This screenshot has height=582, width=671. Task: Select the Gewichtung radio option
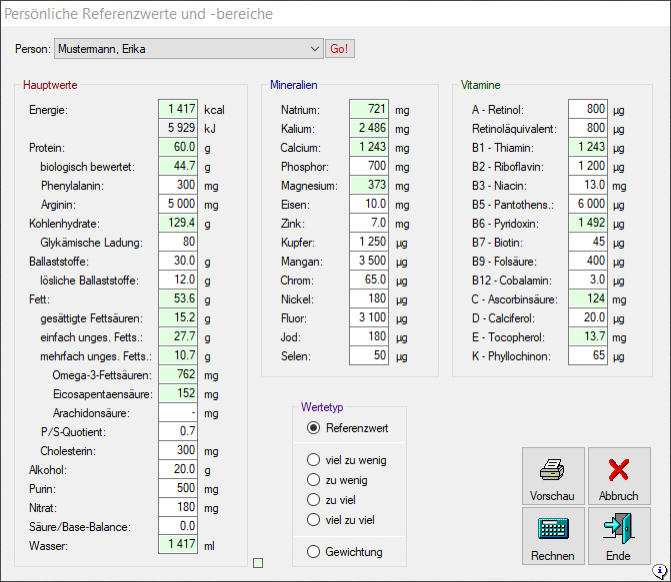point(314,552)
